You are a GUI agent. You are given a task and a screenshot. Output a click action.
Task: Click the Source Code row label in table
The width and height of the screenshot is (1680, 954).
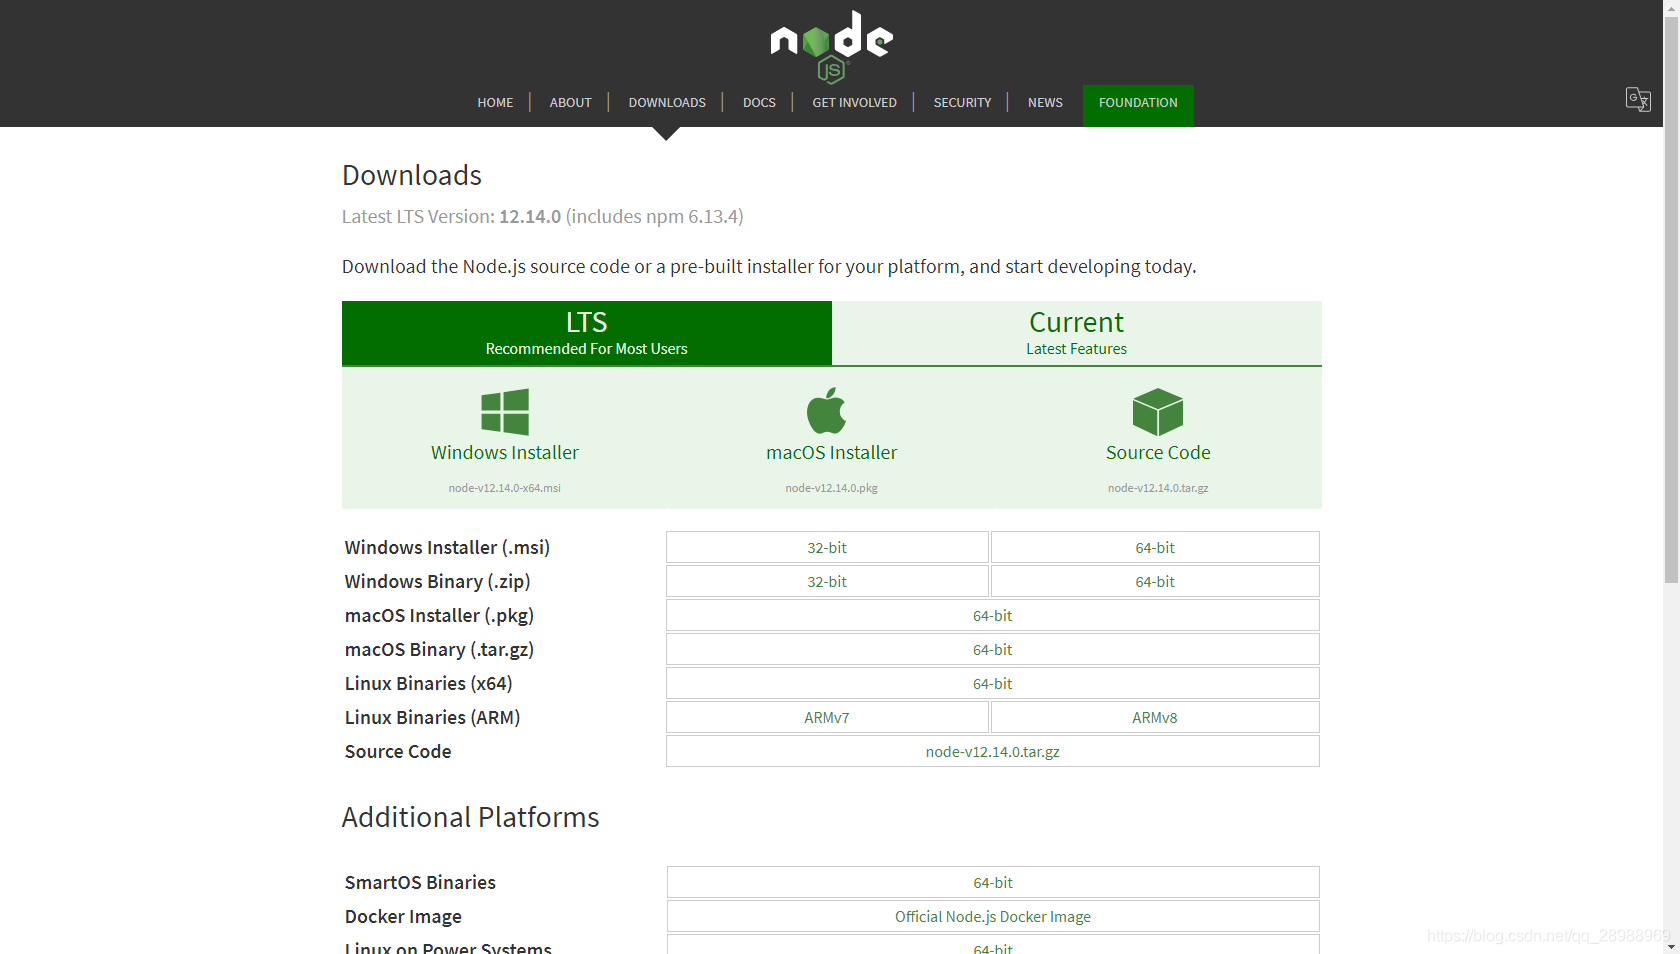[398, 752]
